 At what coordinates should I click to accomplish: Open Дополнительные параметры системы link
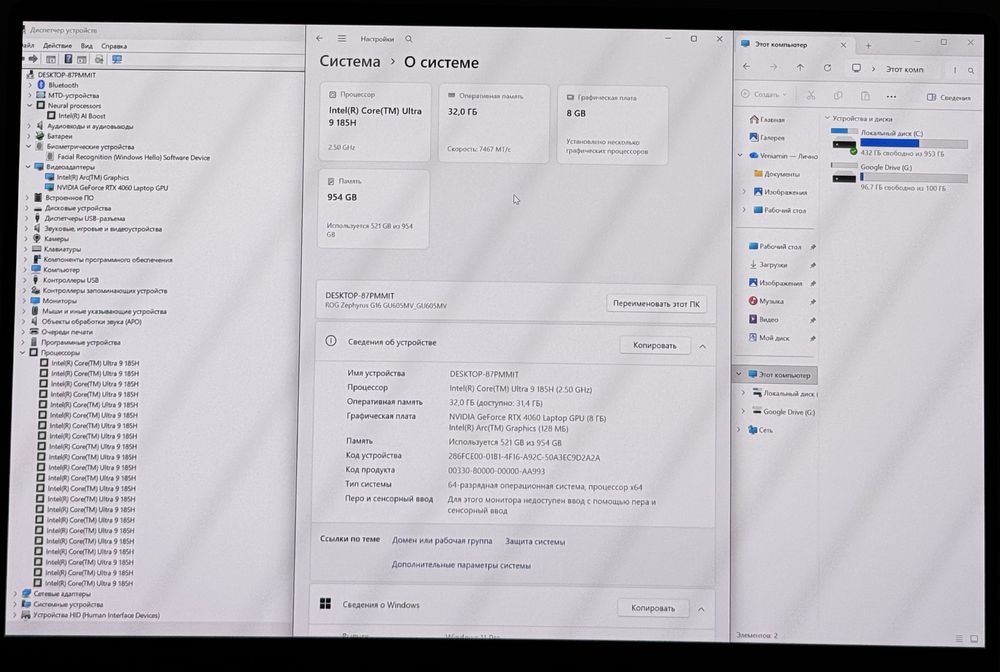pyautogui.click(x=461, y=565)
